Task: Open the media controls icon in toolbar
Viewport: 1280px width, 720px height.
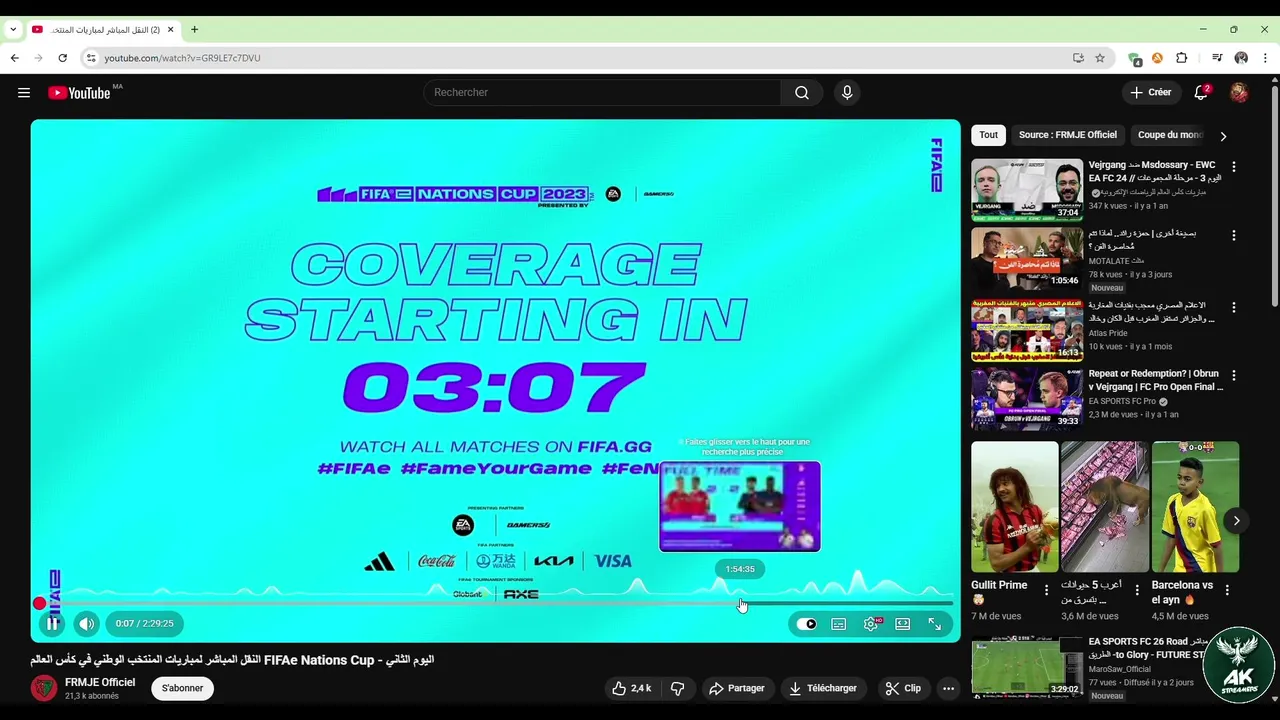Action: pos(1217,58)
